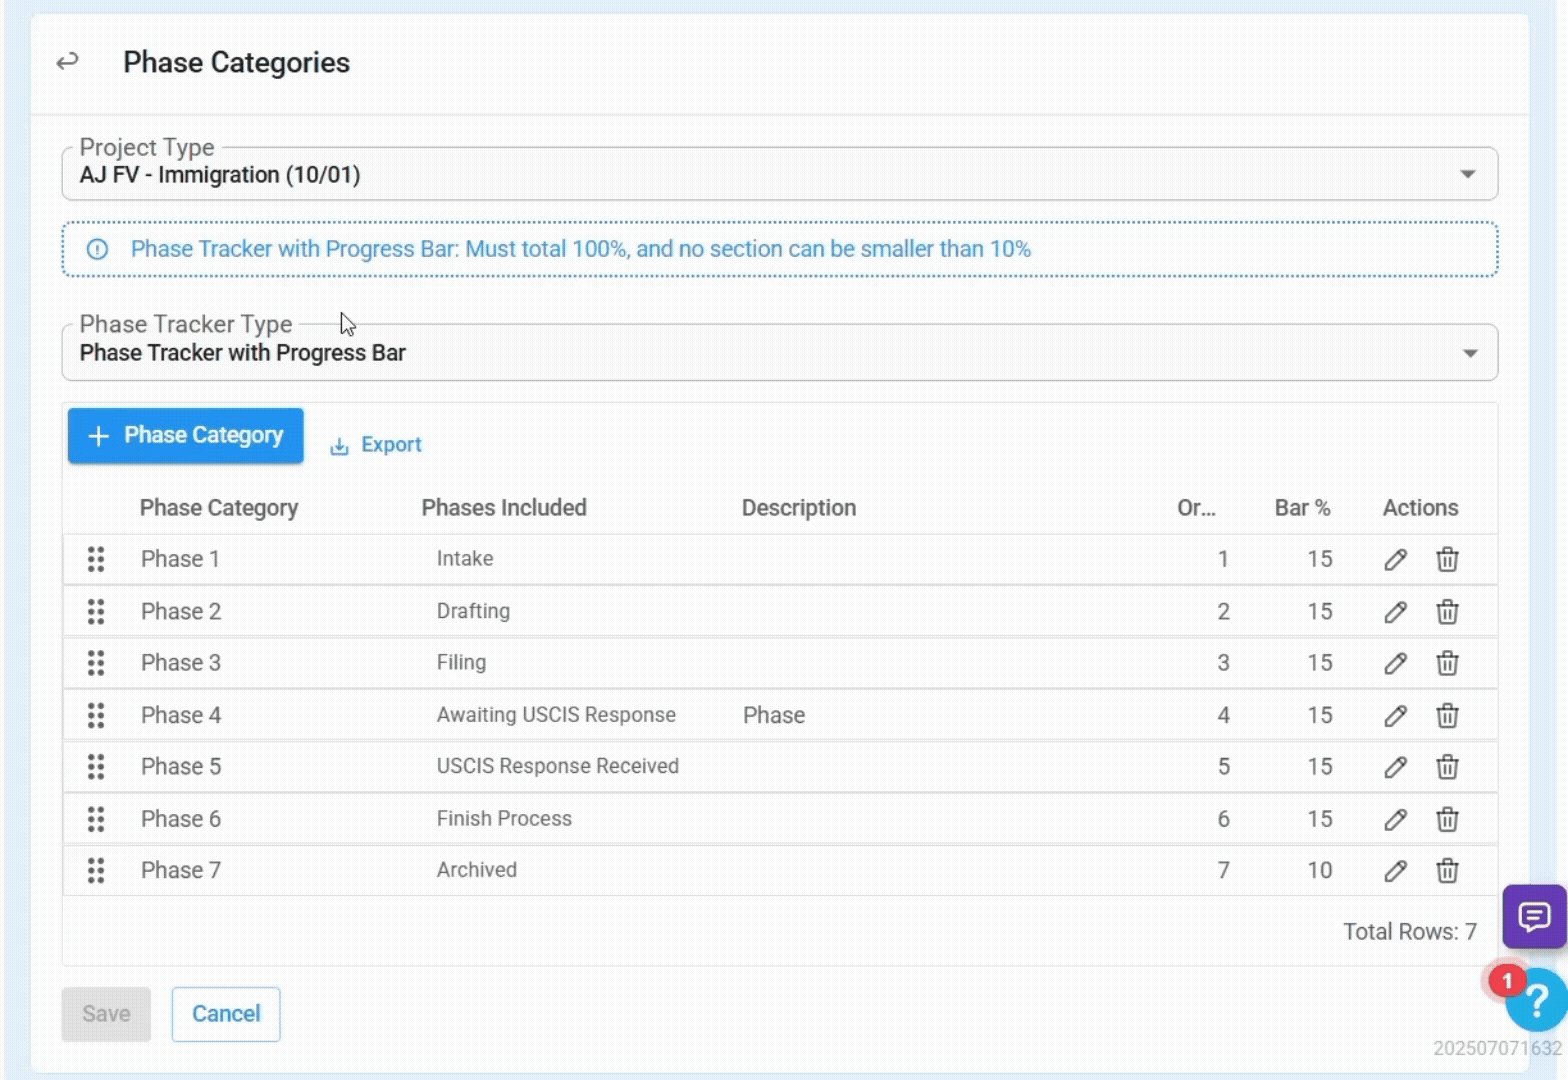
Task: Delete Phase 1 with trash icon
Action: [x=1447, y=559]
